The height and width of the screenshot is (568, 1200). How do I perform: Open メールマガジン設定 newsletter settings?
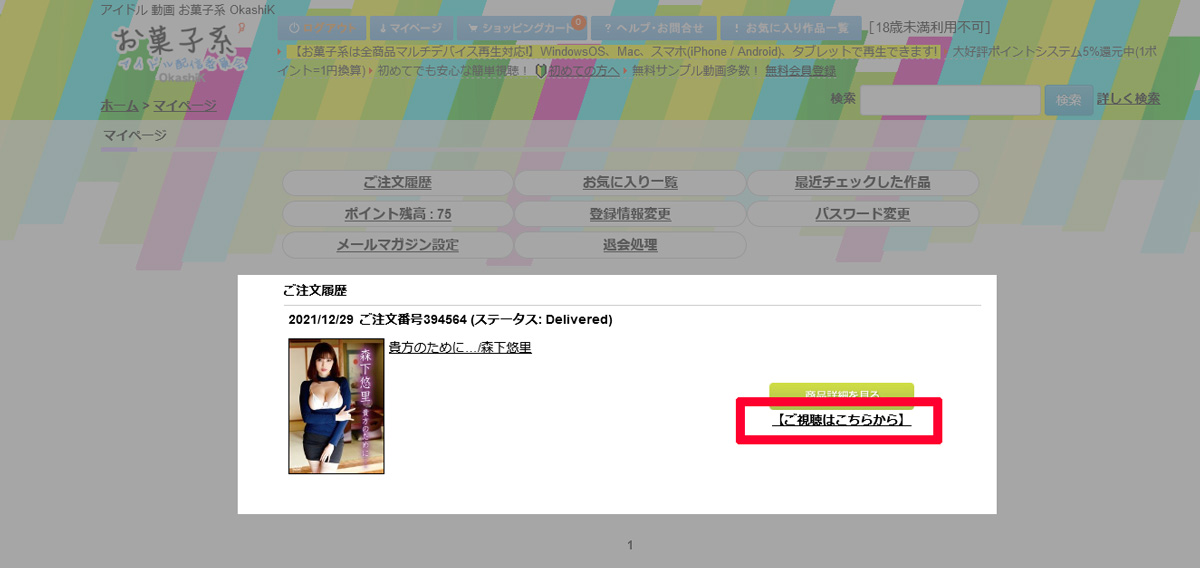click(397, 245)
